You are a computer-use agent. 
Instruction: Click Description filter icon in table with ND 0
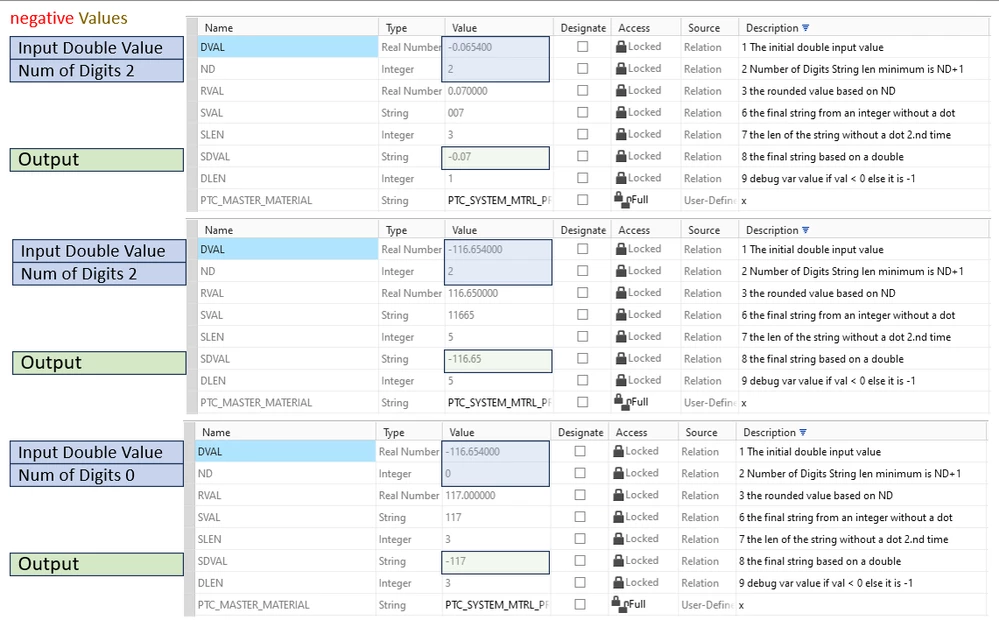point(803,432)
